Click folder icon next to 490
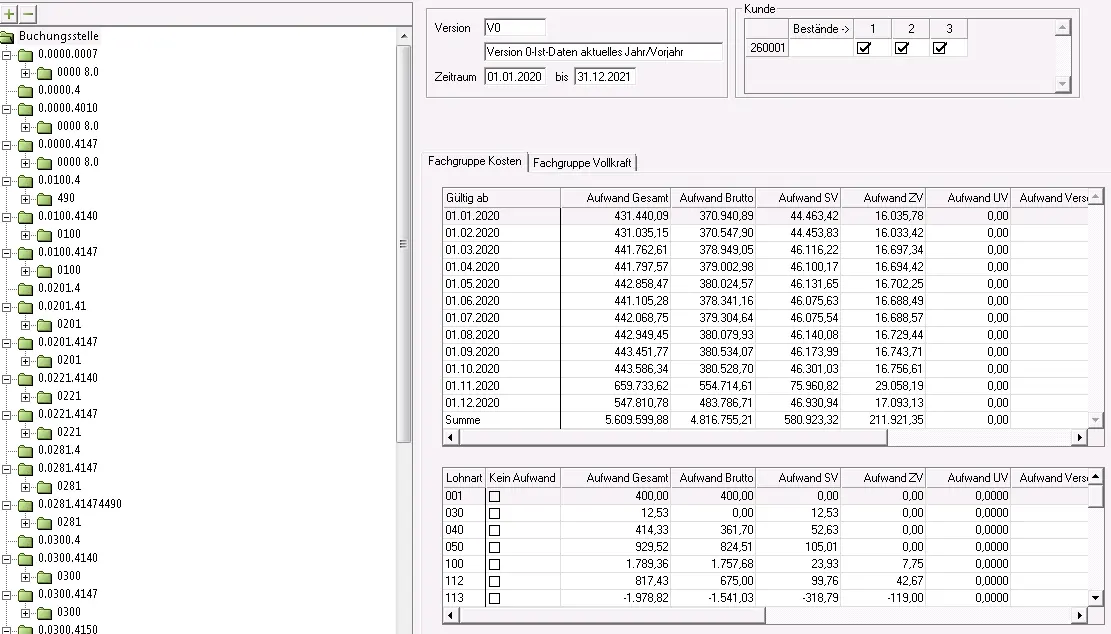The height and width of the screenshot is (634, 1111). (45, 198)
